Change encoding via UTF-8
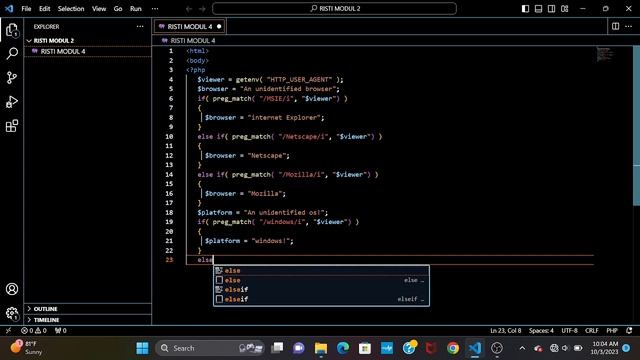The image size is (640, 360). click(x=569, y=331)
